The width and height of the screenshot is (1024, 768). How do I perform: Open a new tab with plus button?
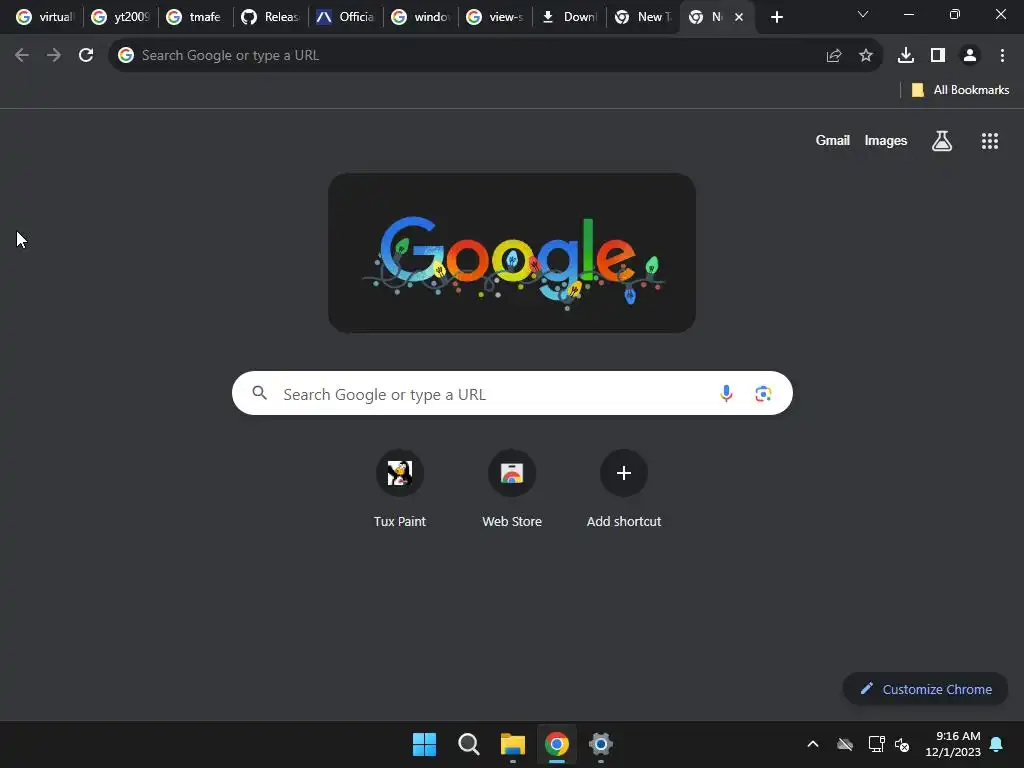point(776,18)
